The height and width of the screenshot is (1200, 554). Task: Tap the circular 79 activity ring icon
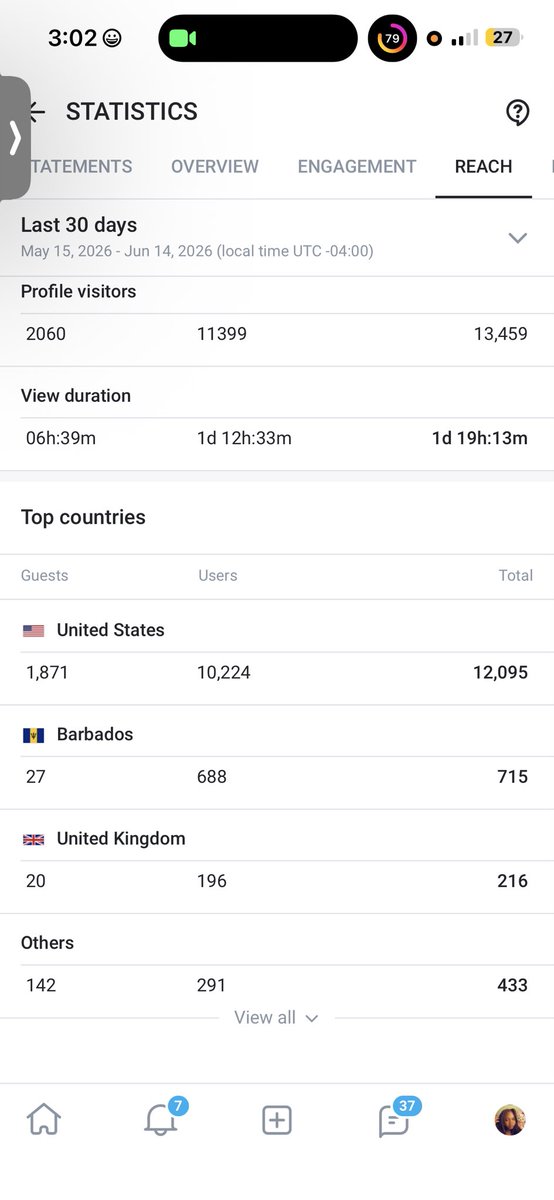pos(392,39)
